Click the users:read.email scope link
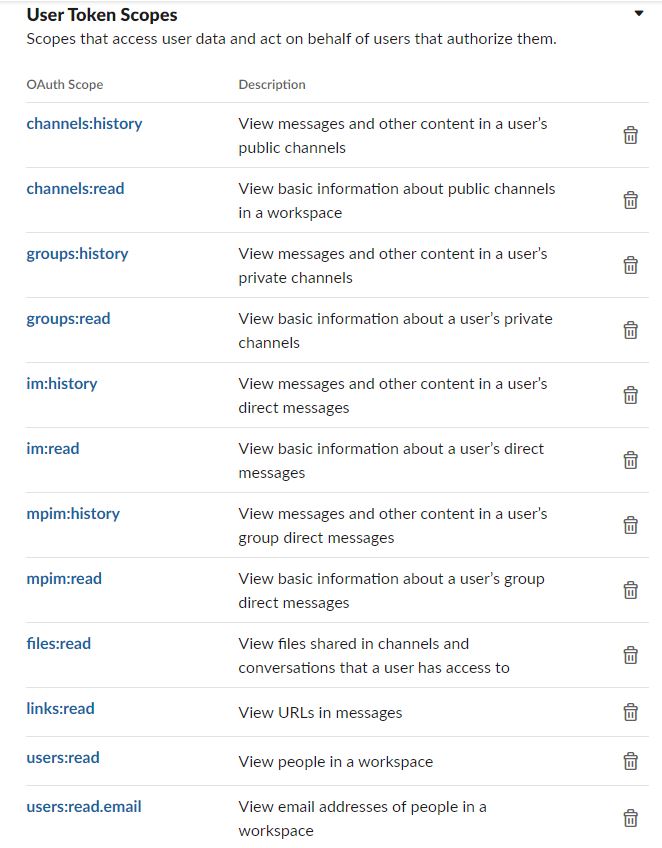The width and height of the screenshot is (662, 848). point(83,806)
